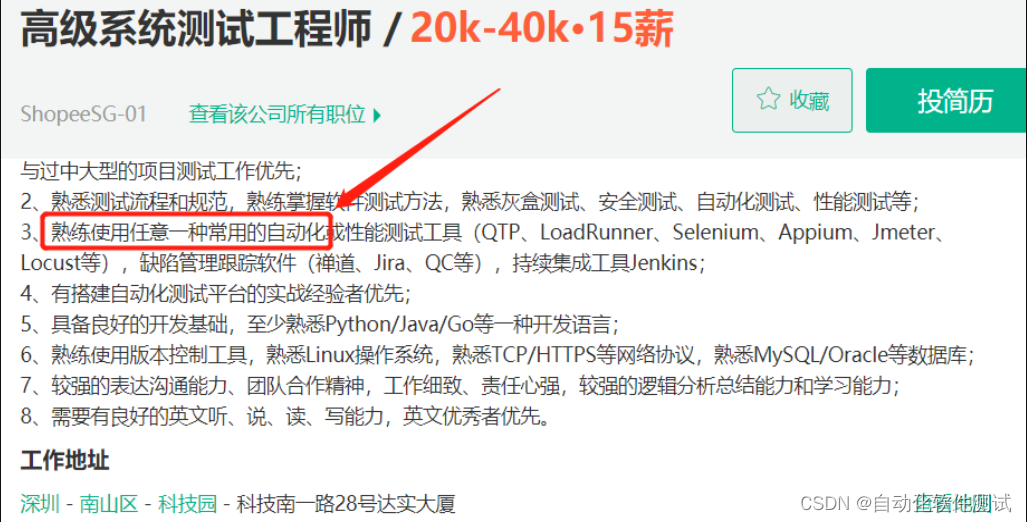Click the red-boxed text 熟练使用任意一种常用的自动化
Image resolution: width=1027 pixels, height=522 pixels.
click(x=187, y=232)
